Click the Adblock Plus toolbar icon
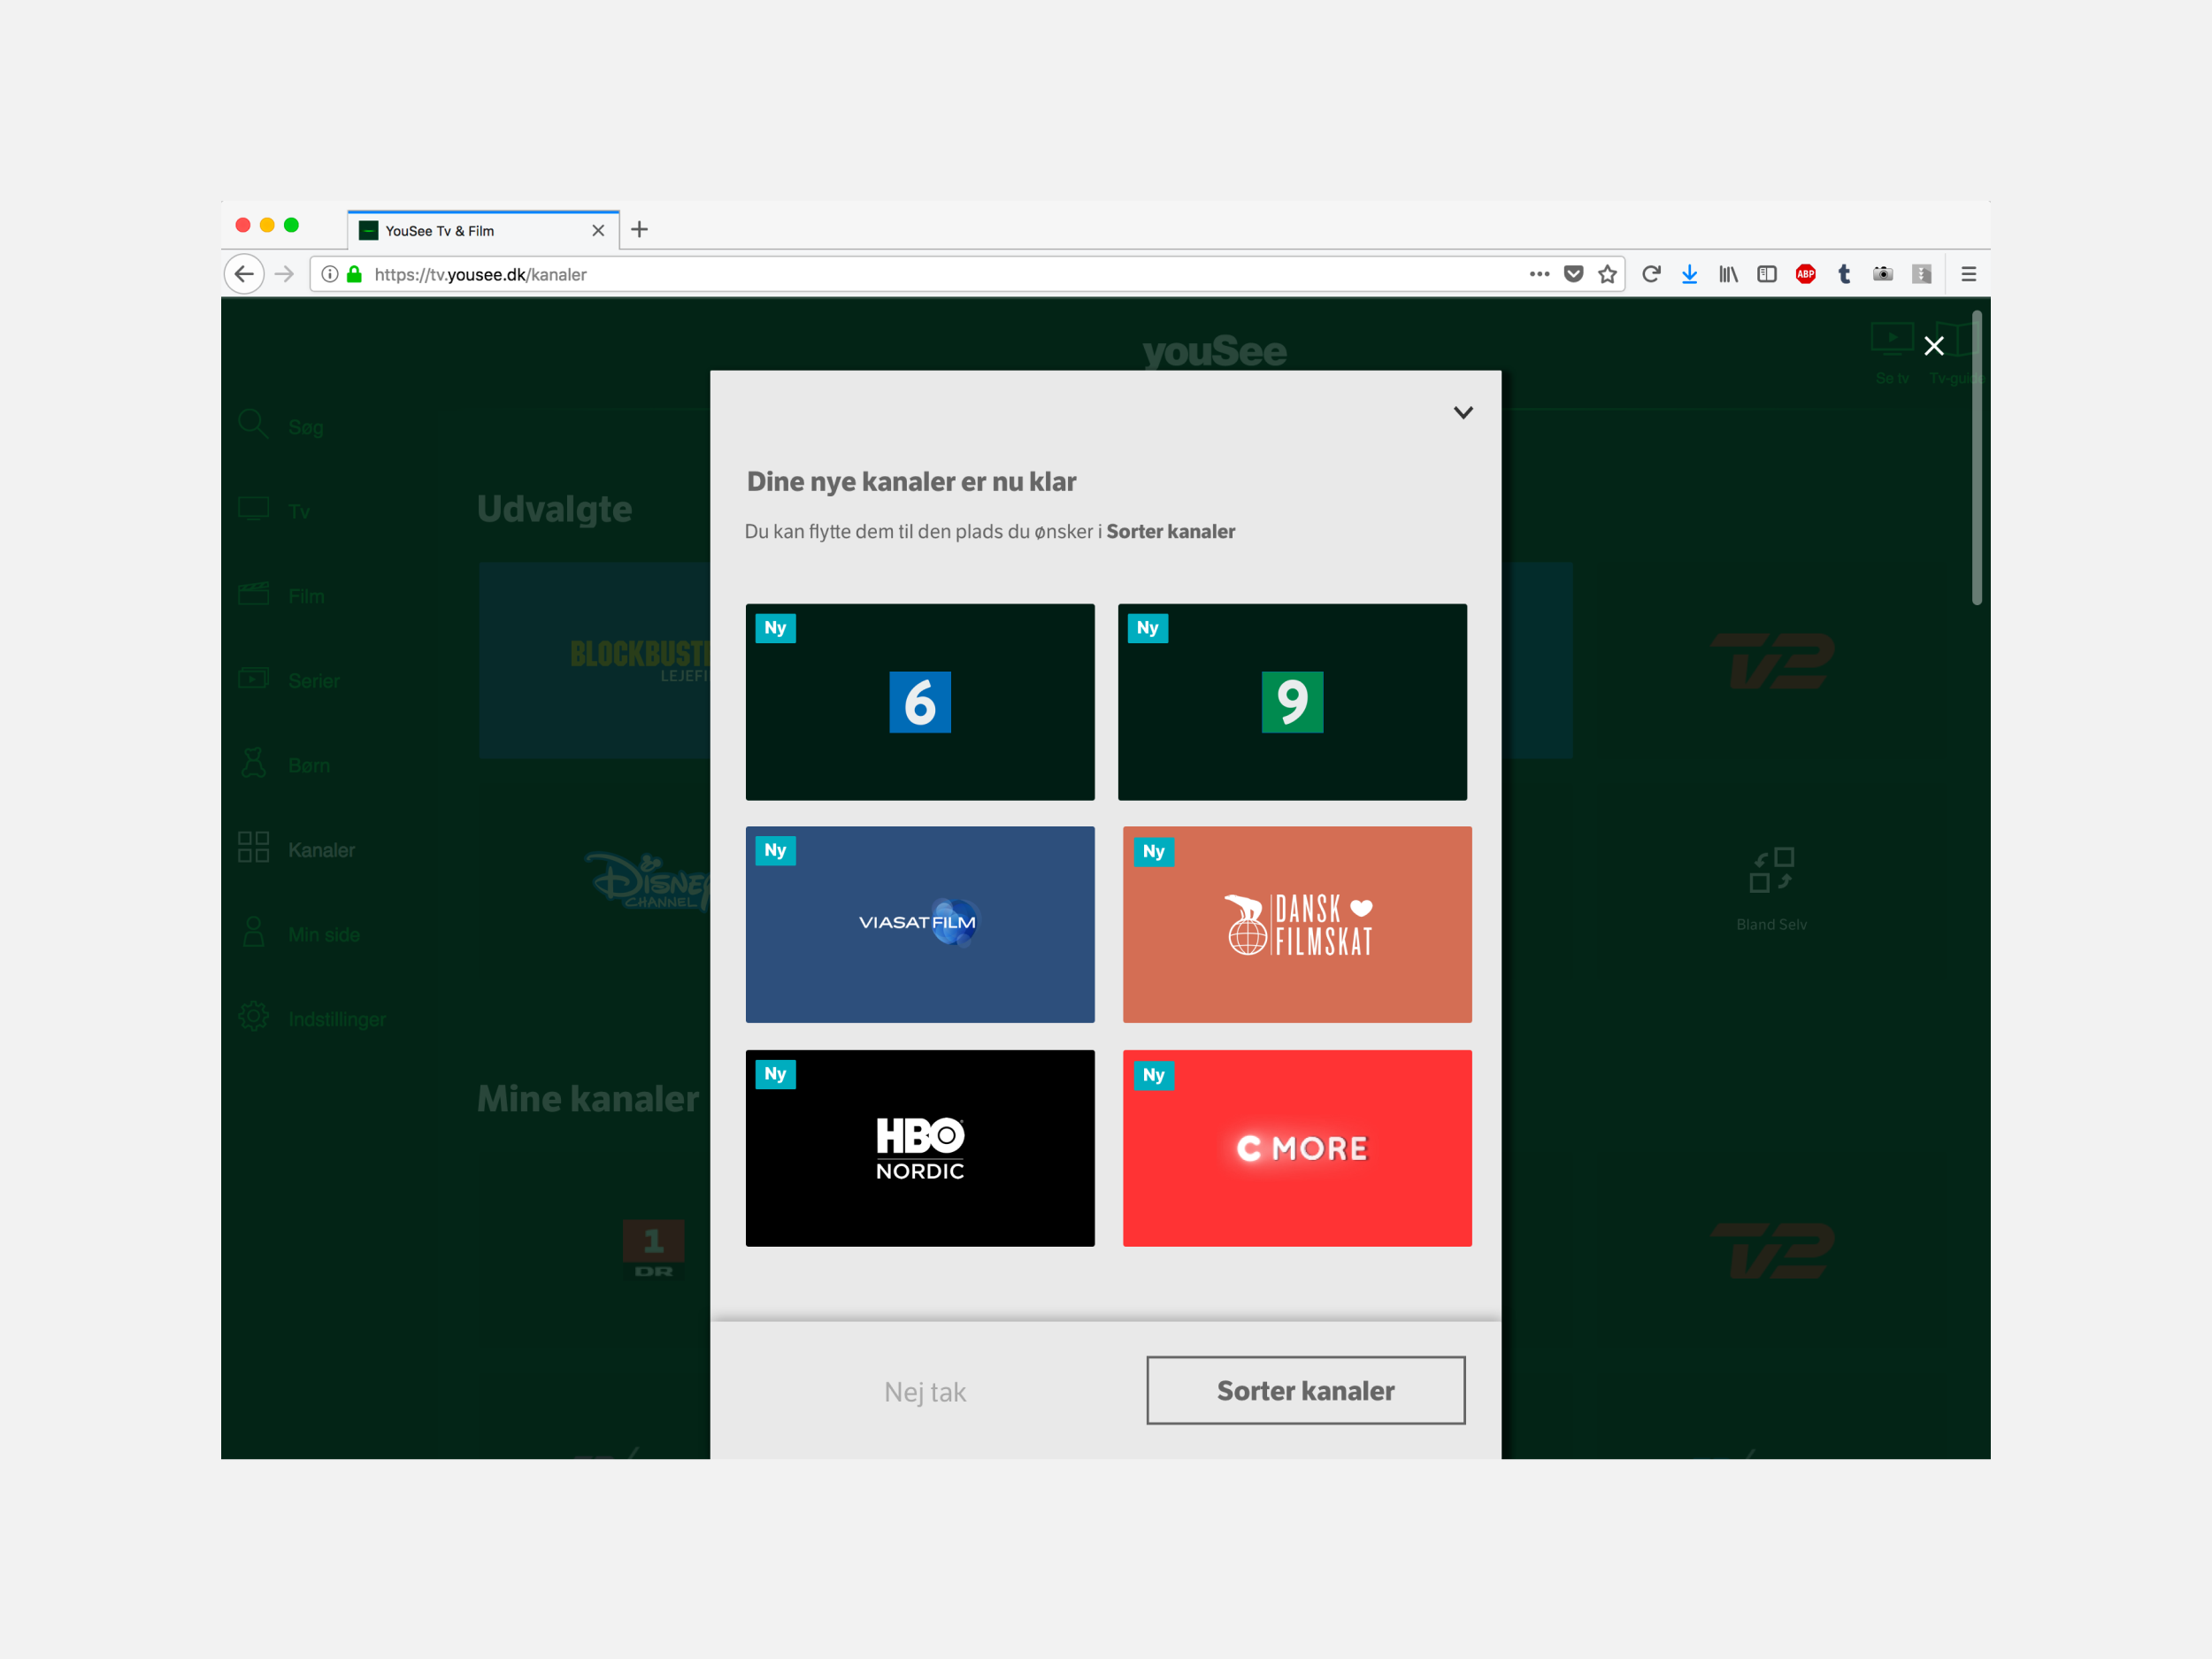Viewport: 2212px width, 1659px height. pos(1805,274)
